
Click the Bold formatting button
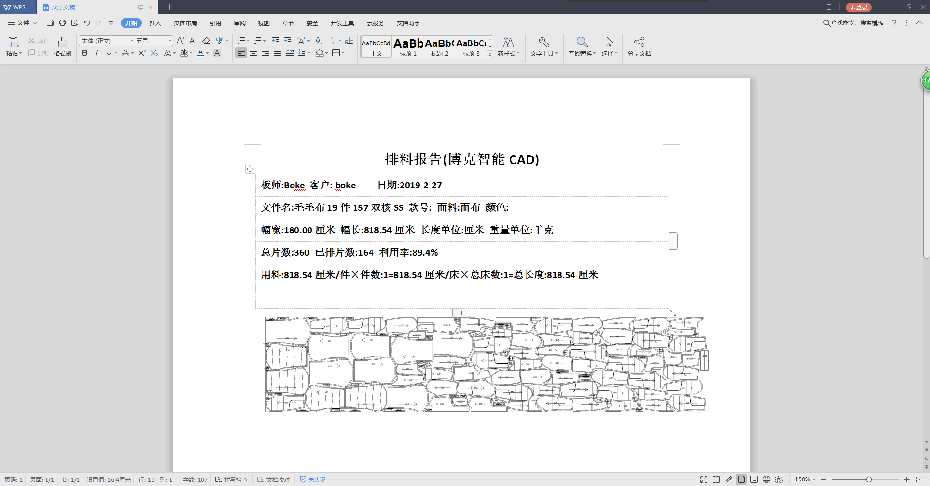[85, 53]
